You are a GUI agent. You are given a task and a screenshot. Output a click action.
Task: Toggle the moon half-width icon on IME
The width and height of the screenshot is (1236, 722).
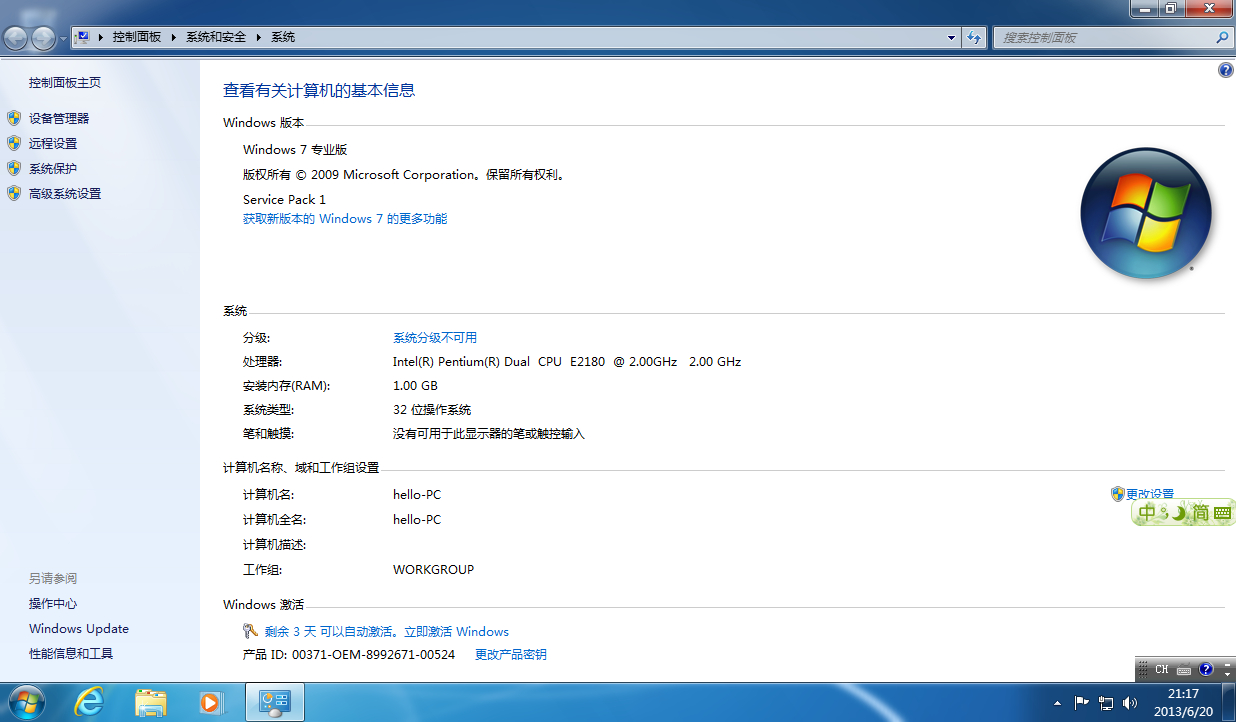click(x=1178, y=513)
